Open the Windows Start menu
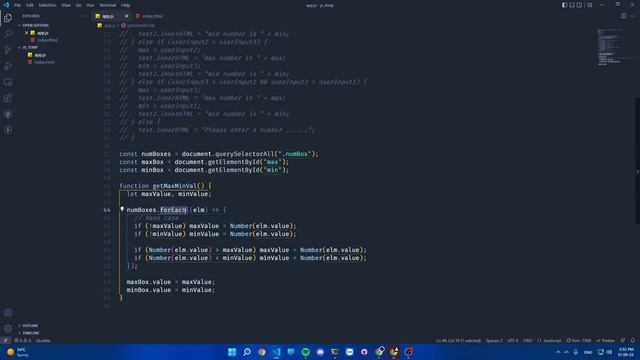This screenshot has width=640, height=360. pos(232,352)
